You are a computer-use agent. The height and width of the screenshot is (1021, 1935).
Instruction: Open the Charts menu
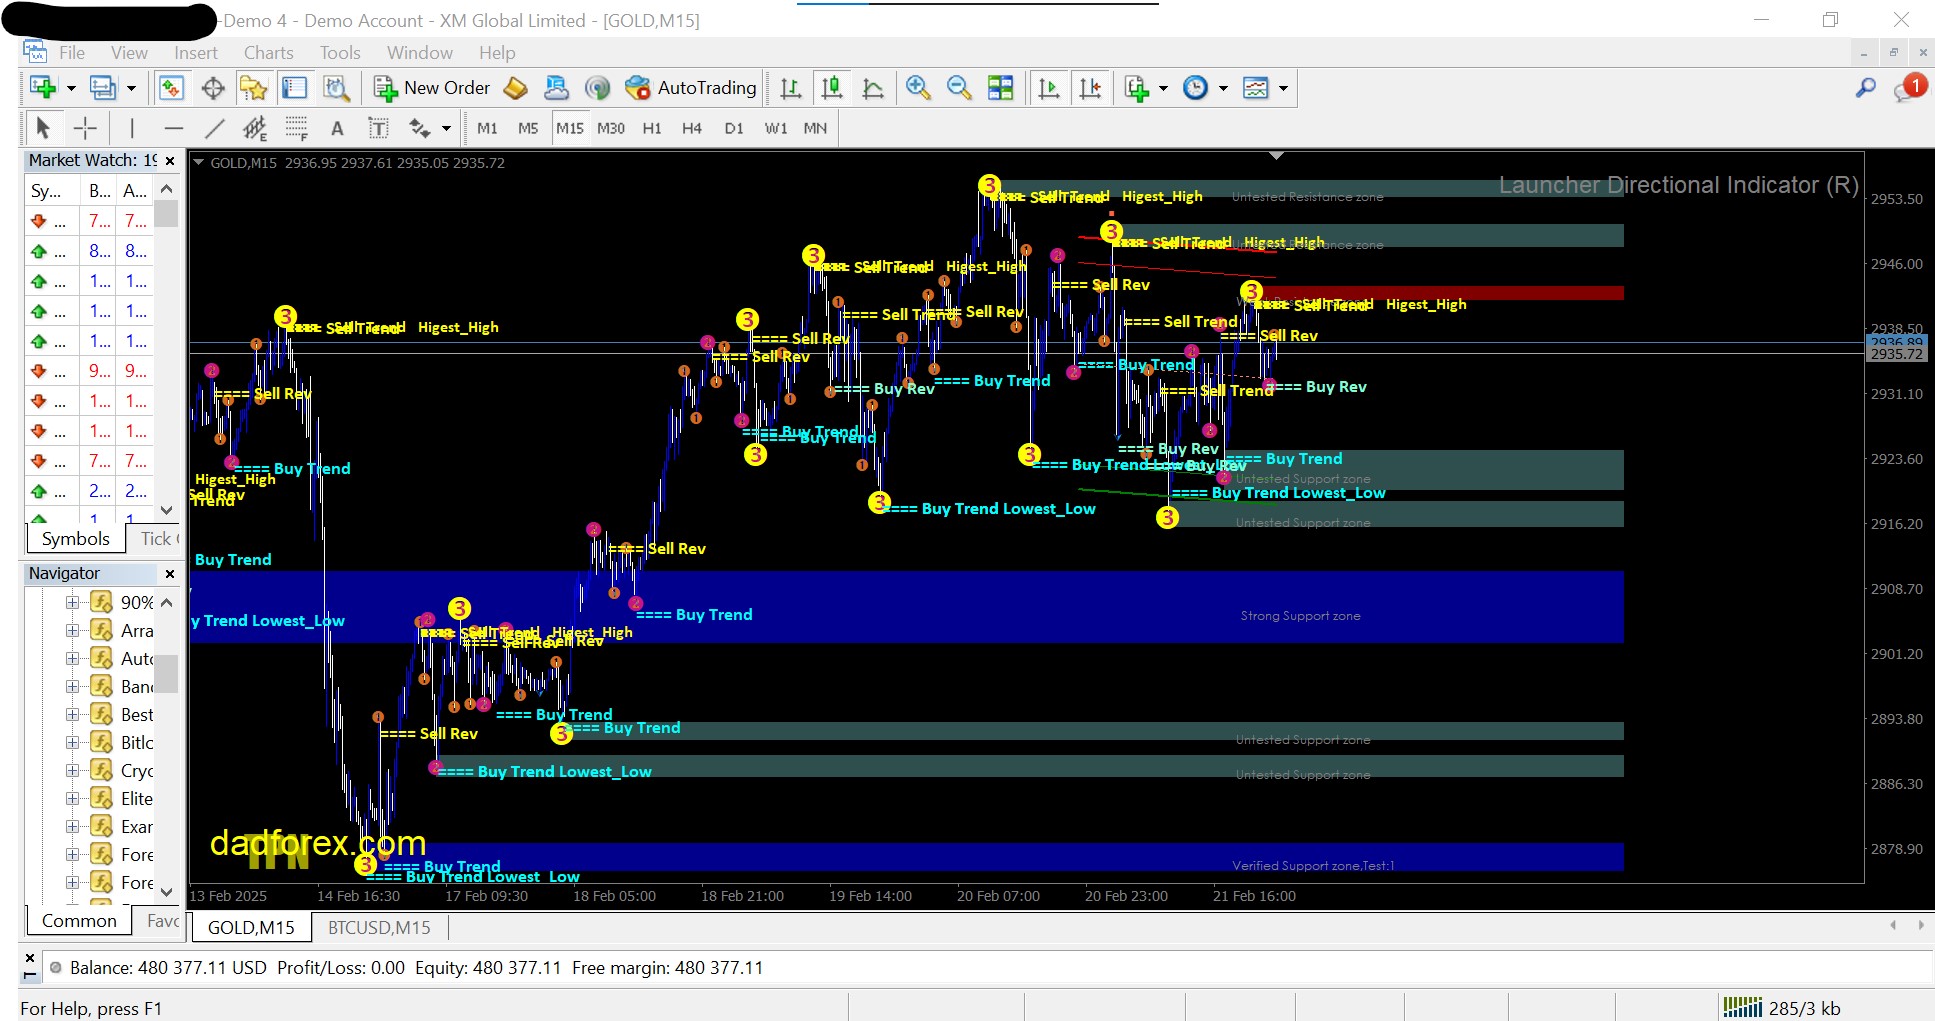click(x=268, y=53)
